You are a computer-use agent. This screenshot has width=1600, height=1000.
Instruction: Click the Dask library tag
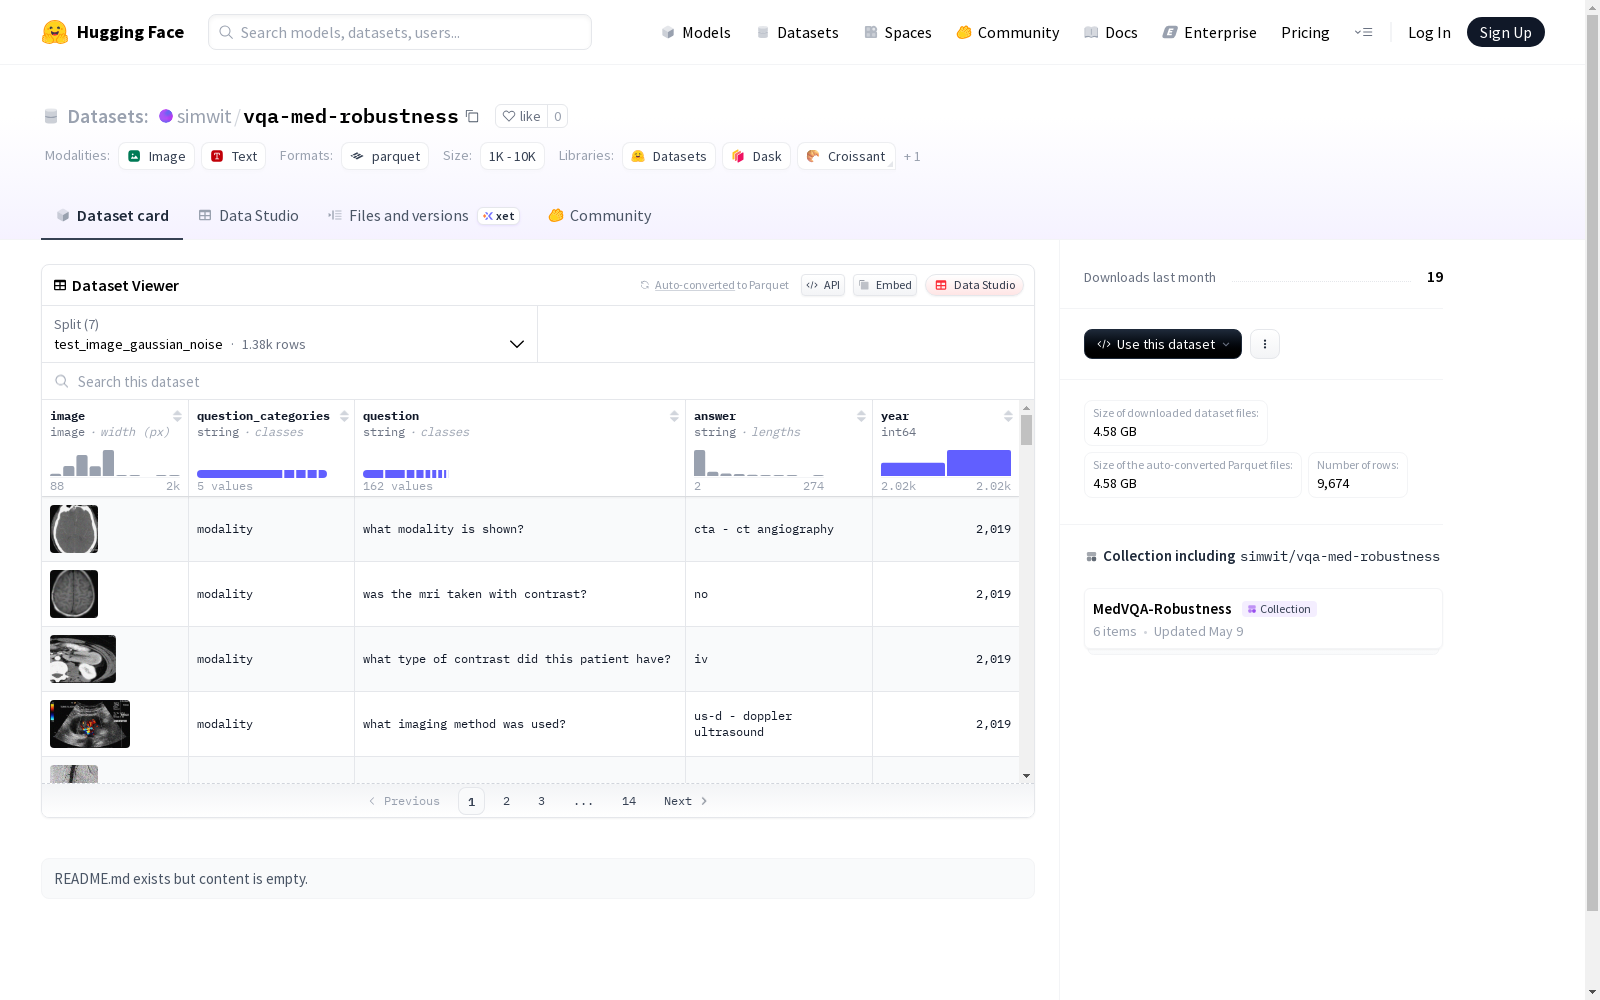tap(757, 156)
